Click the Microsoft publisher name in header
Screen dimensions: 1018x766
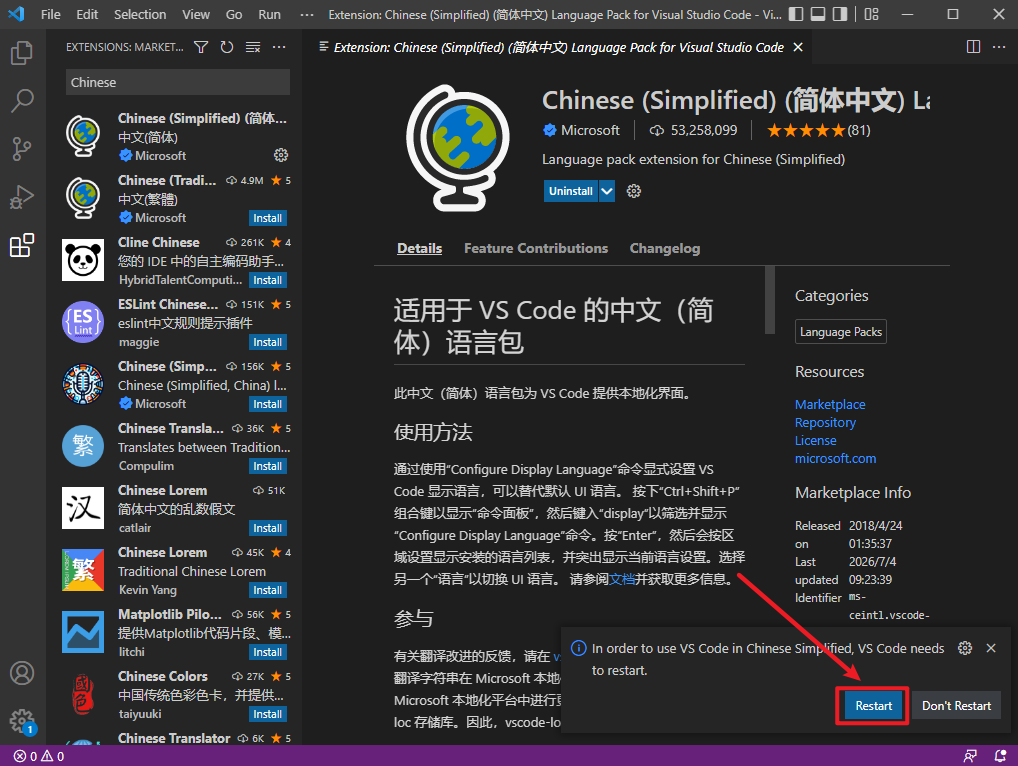(590, 130)
